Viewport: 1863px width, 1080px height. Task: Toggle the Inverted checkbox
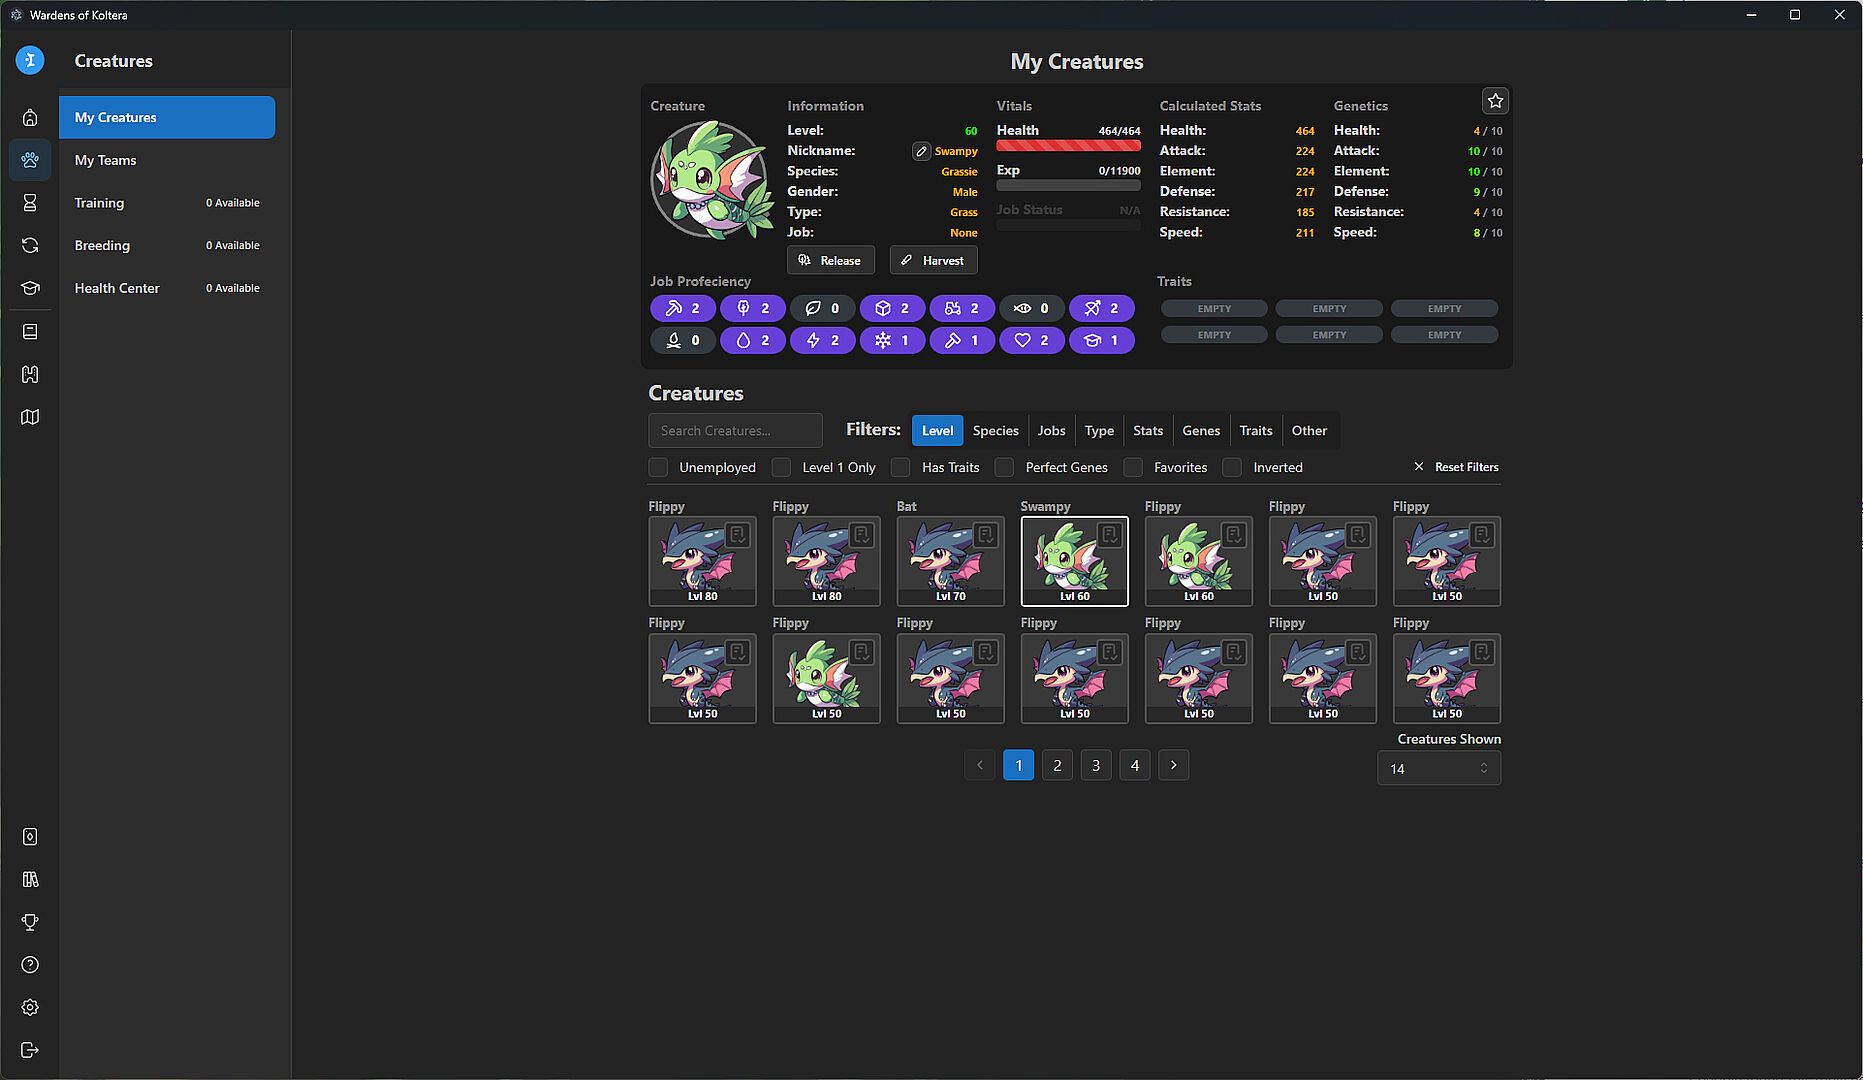pos(1232,467)
